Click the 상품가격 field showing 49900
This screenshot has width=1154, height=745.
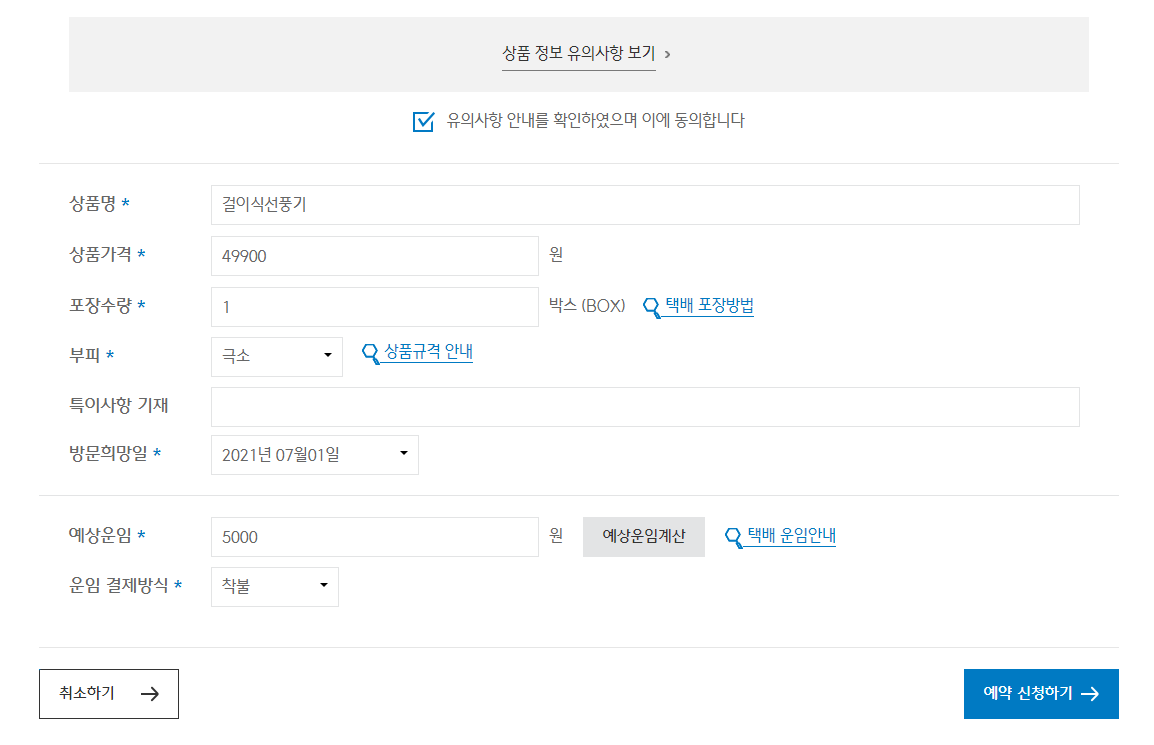click(x=375, y=255)
